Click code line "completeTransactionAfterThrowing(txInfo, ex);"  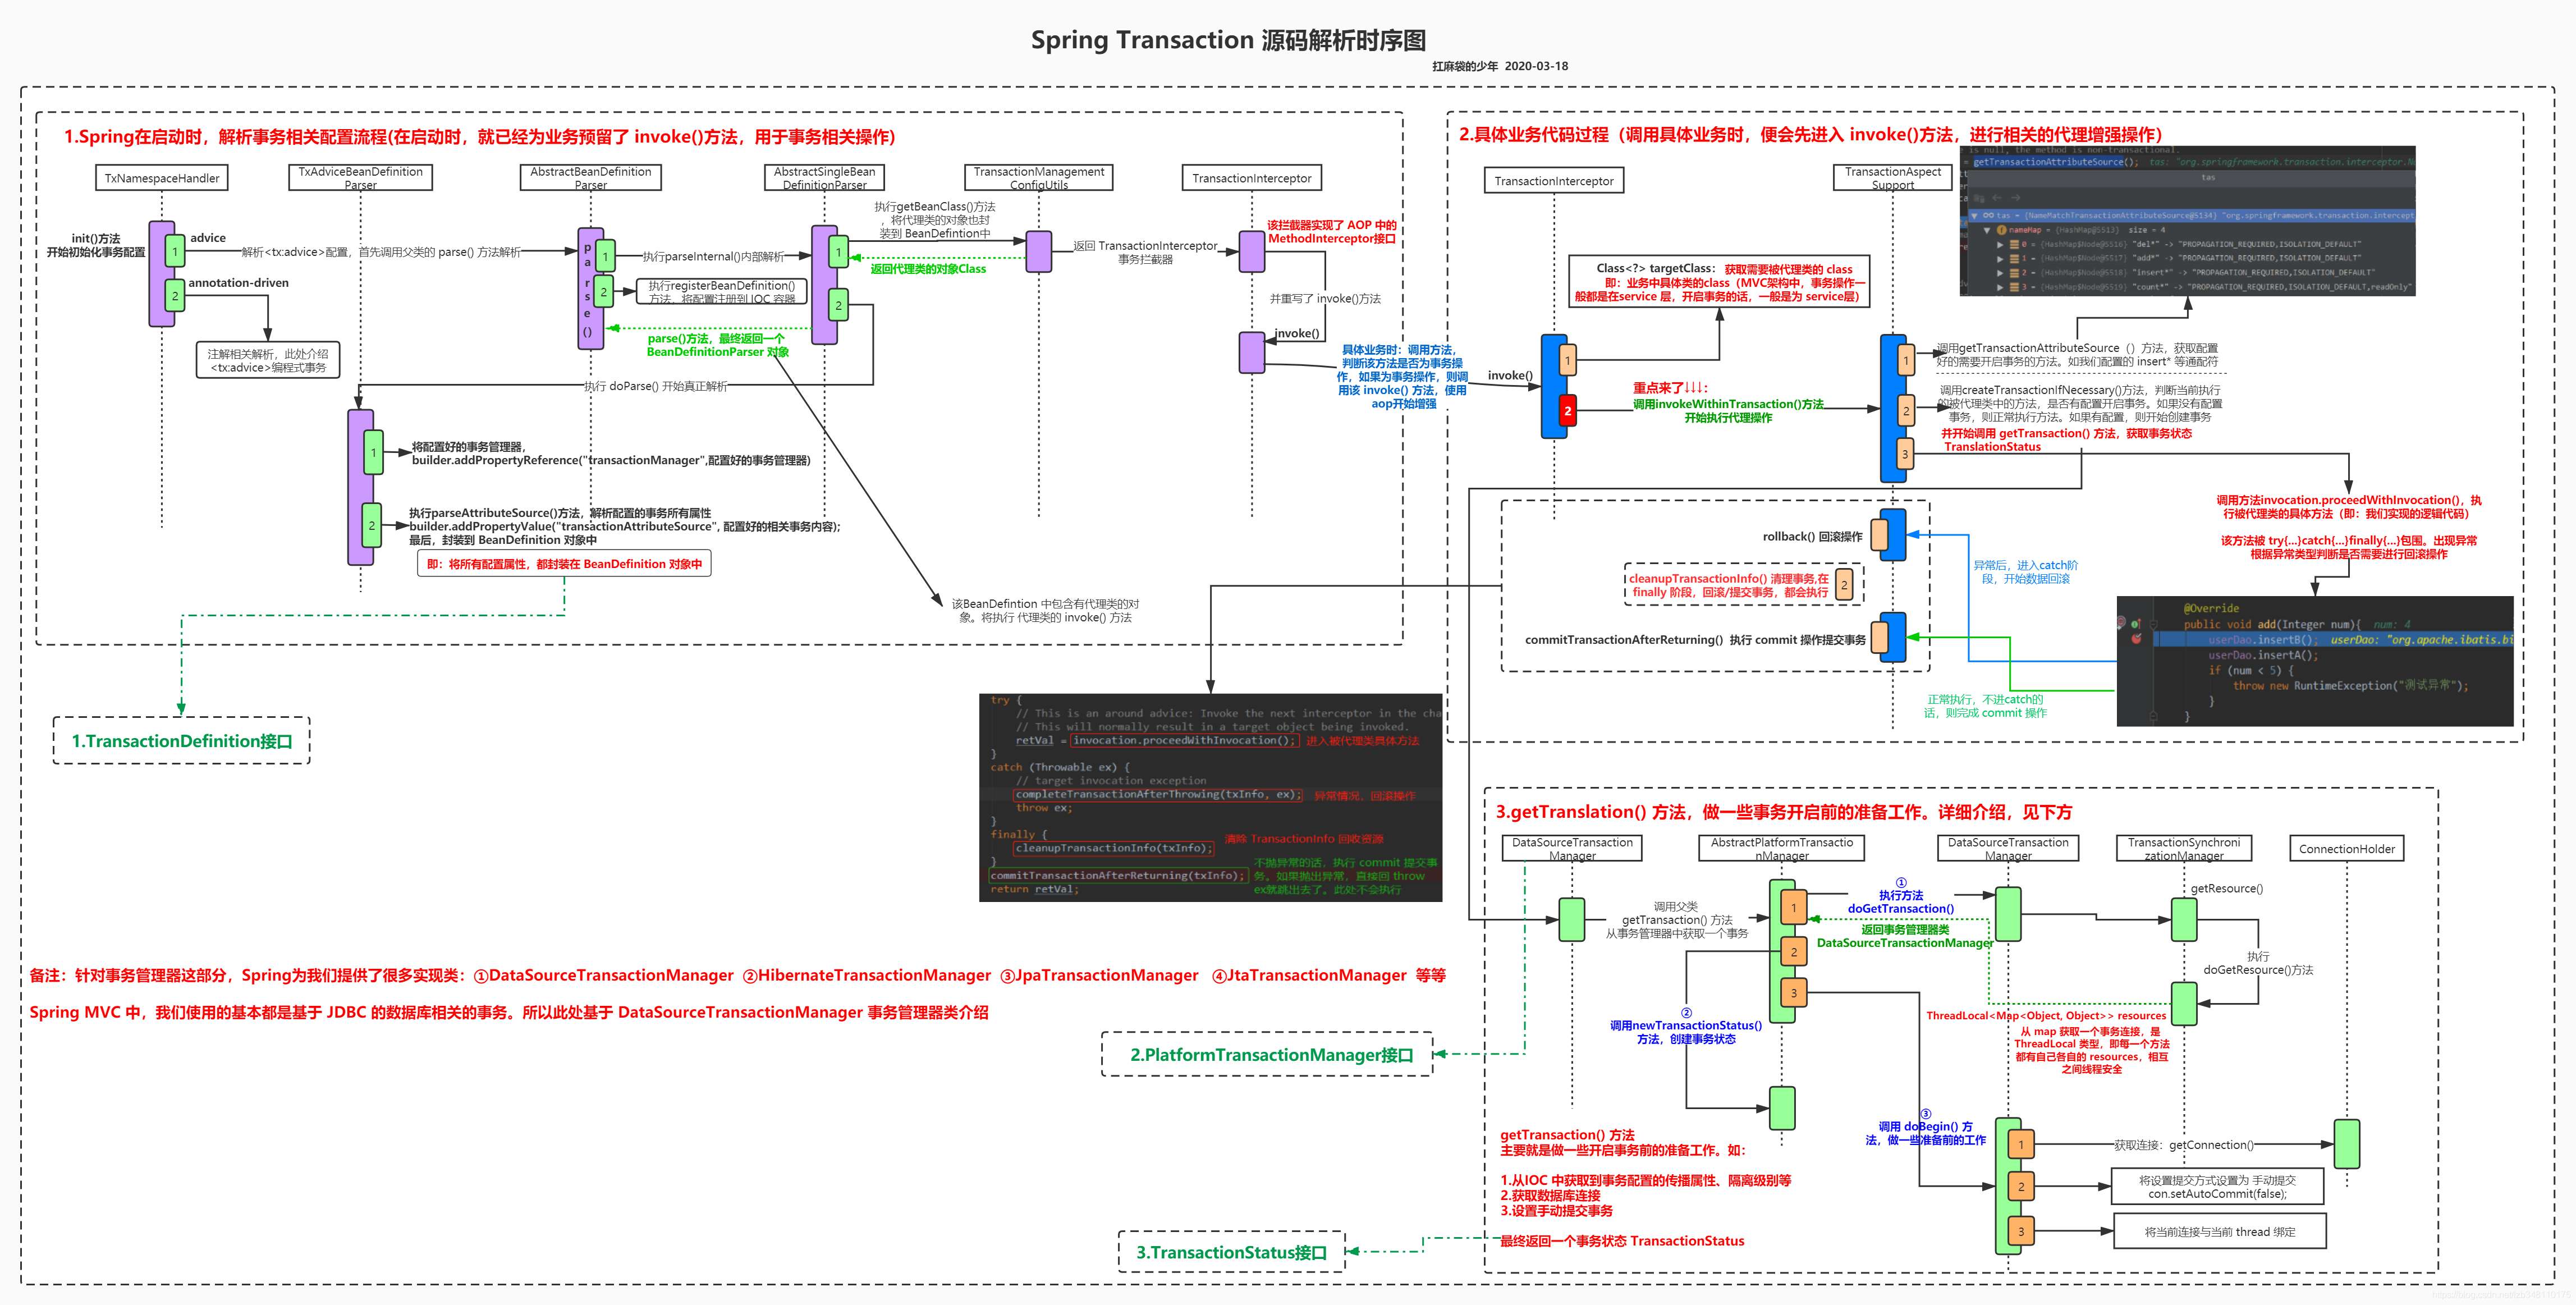pos(1158,794)
